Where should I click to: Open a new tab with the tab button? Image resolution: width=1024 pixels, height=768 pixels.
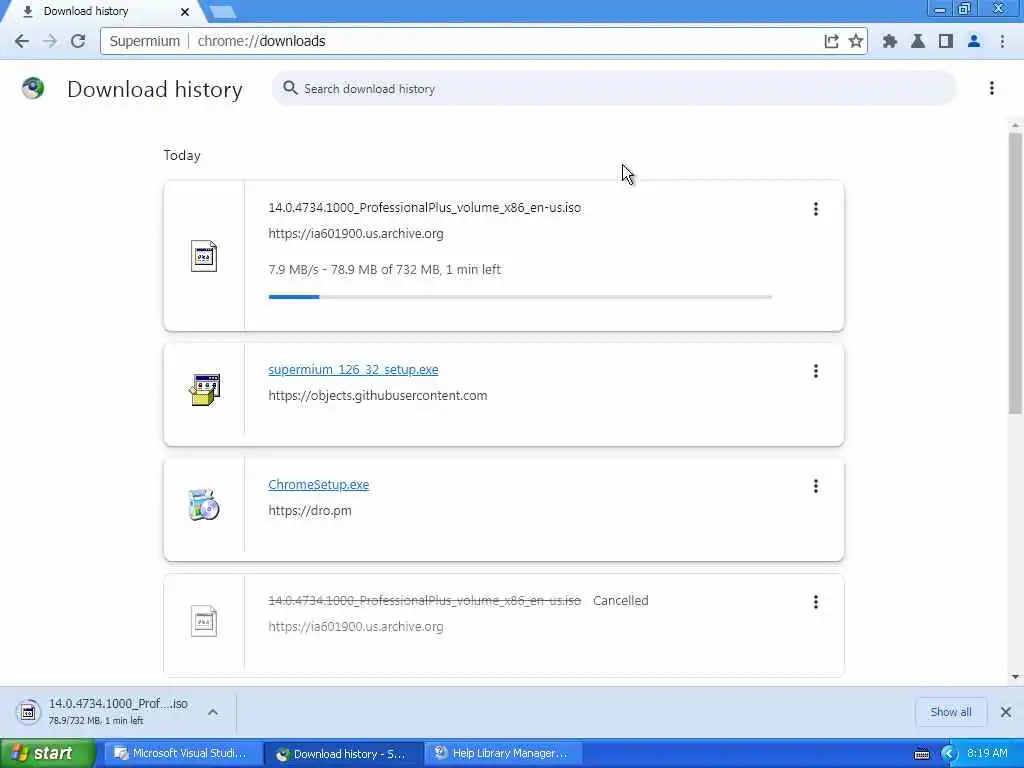(x=223, y=11)
